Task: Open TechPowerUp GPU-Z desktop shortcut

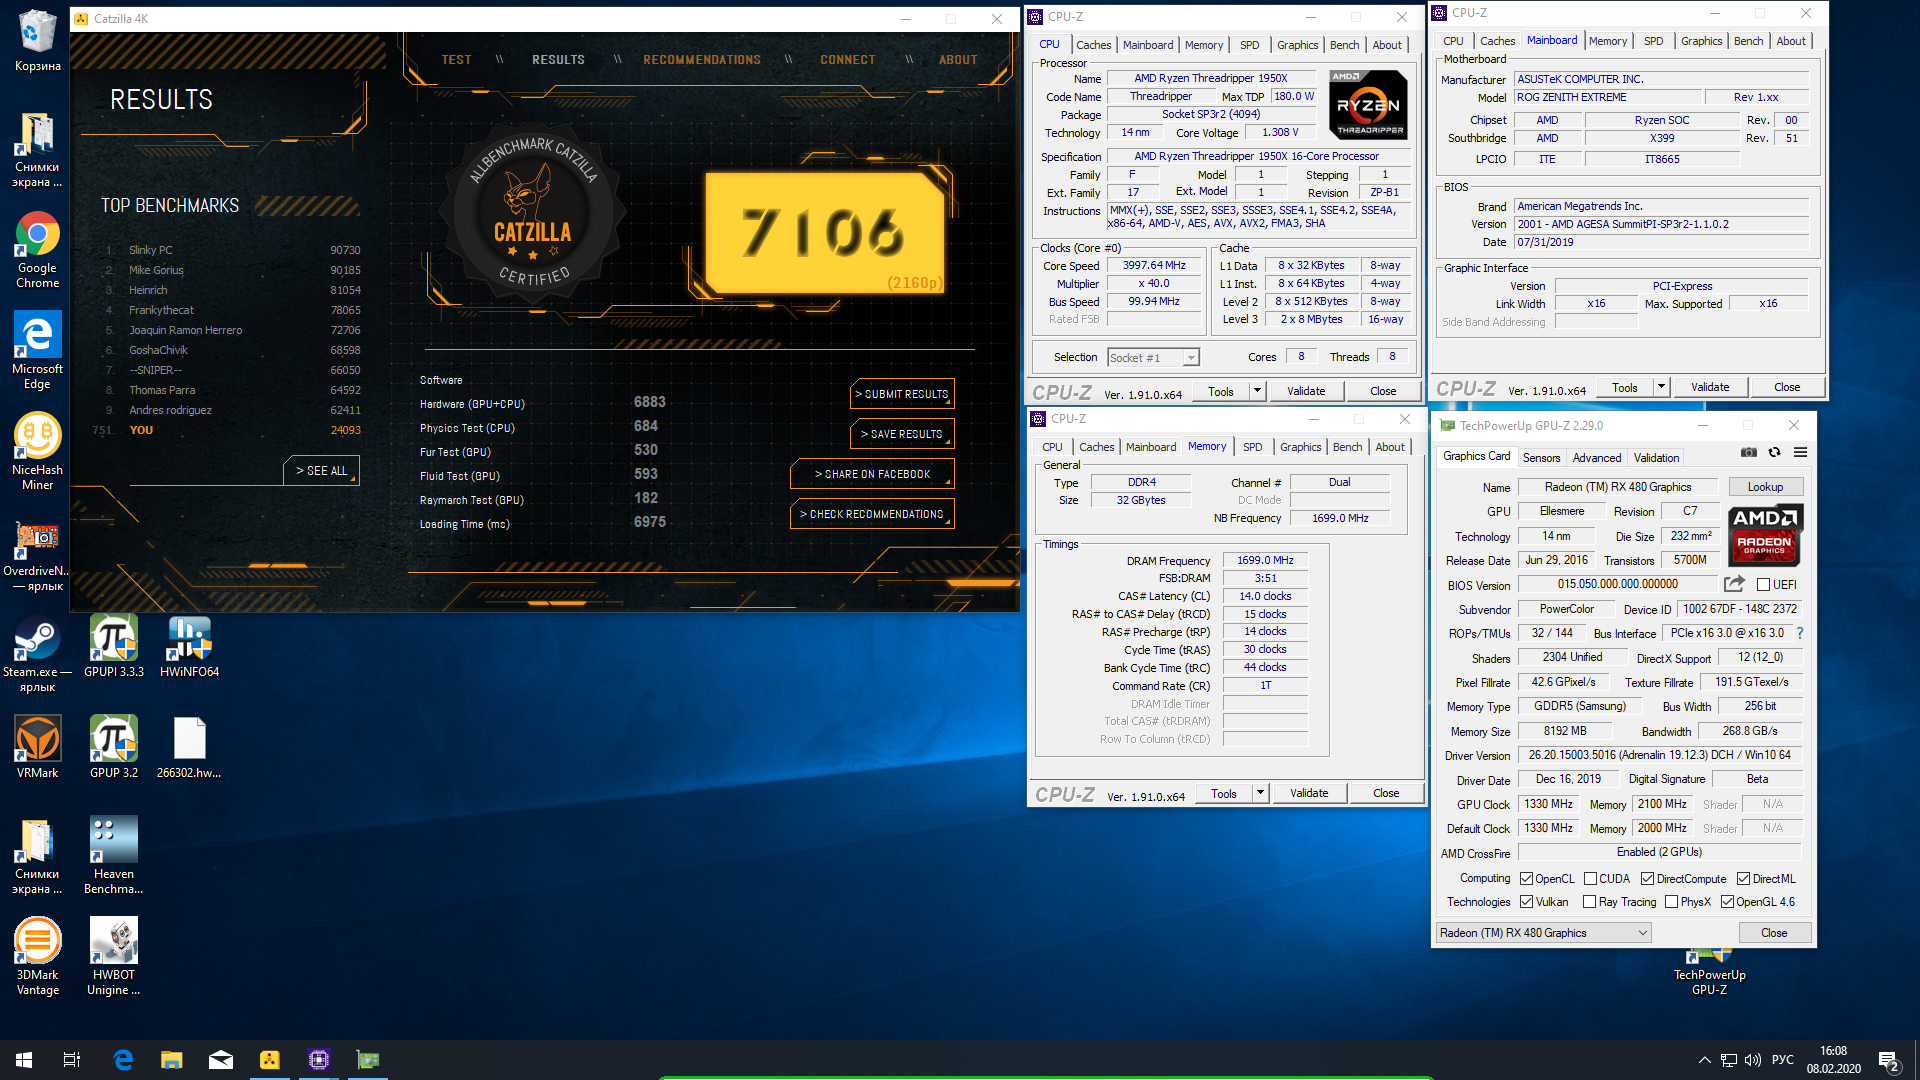Action: pos(1709,972)
